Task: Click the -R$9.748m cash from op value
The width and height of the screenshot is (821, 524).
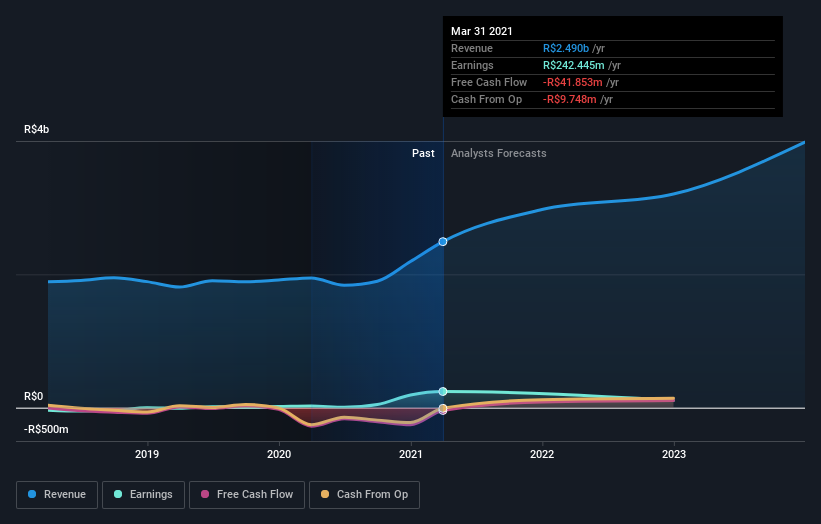Action: [x=570, y=99]
